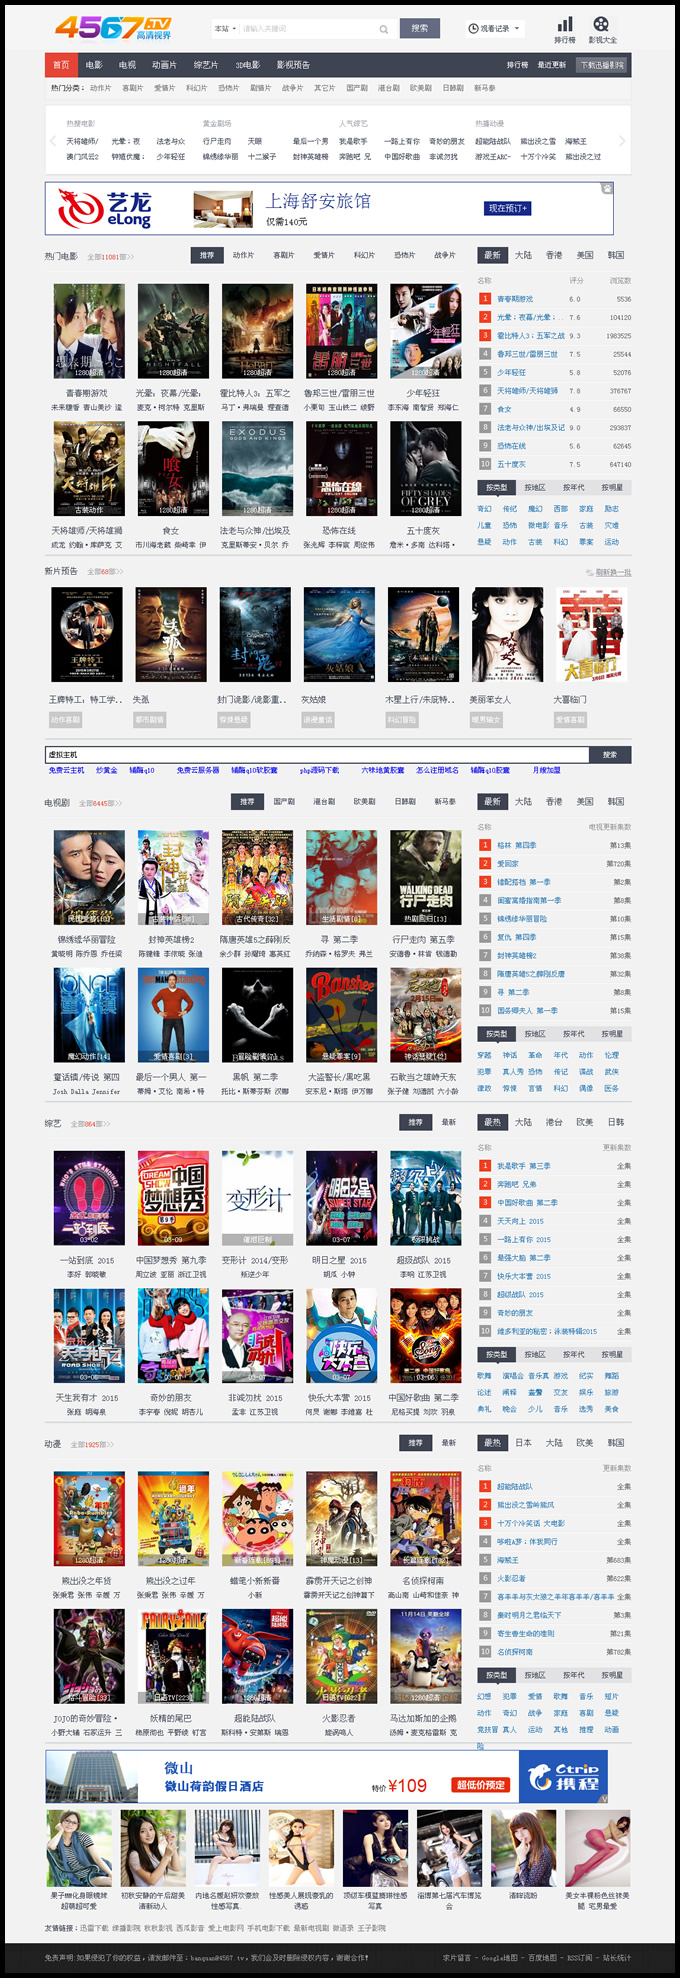680x1978 pixels.
Task: Click the right arrow of hot-search carousel
Action: pyautogui.click(x=622, y=141)
